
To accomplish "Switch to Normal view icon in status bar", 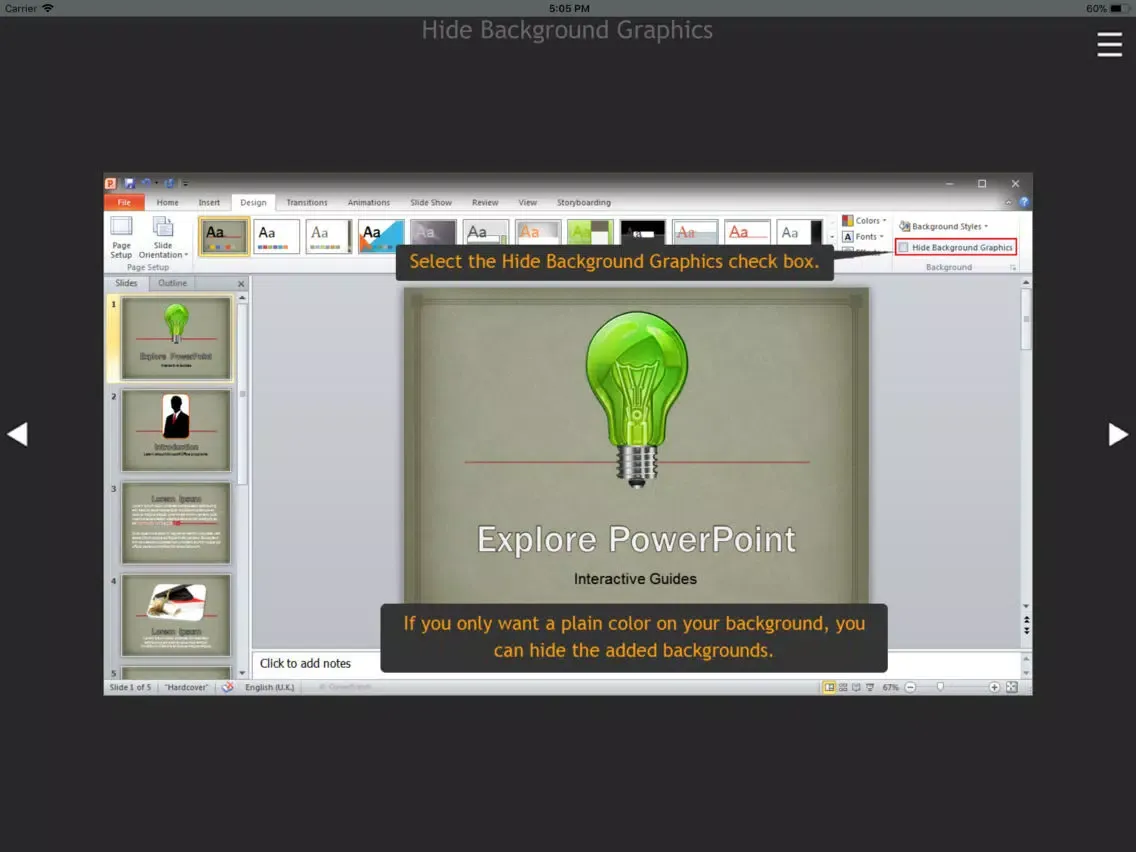I will (x=829, y=687).
